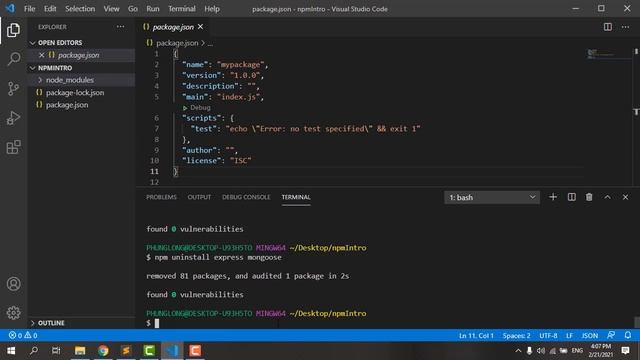Close package.json in Open Editors list
Viewport: 640px width, 360px height.
(41, 55)
